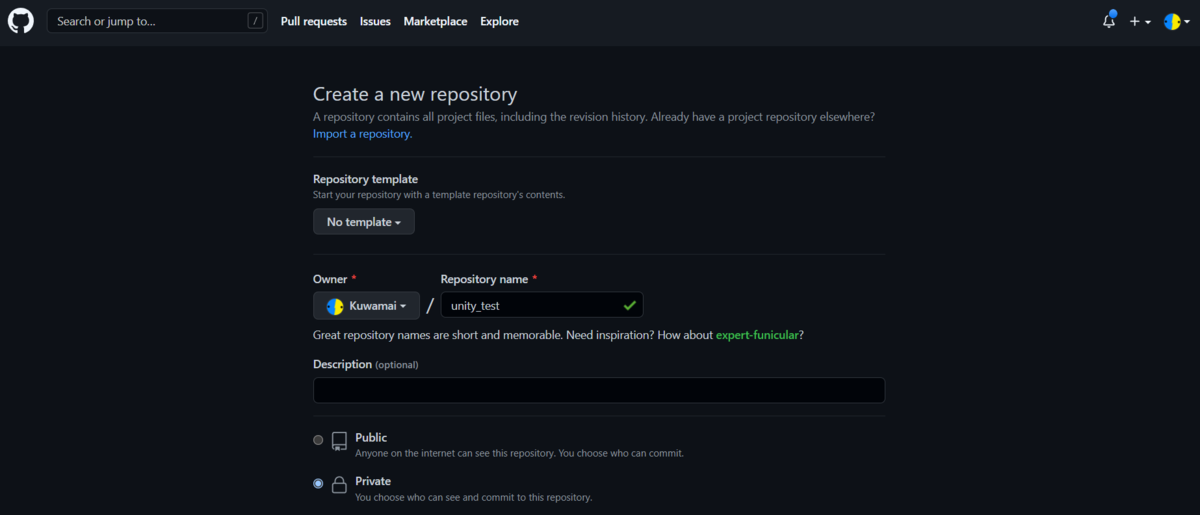The width and height of the screenshot is (1200, 515).
Task: Open Marketplace in the header
Action: (435, 21)
